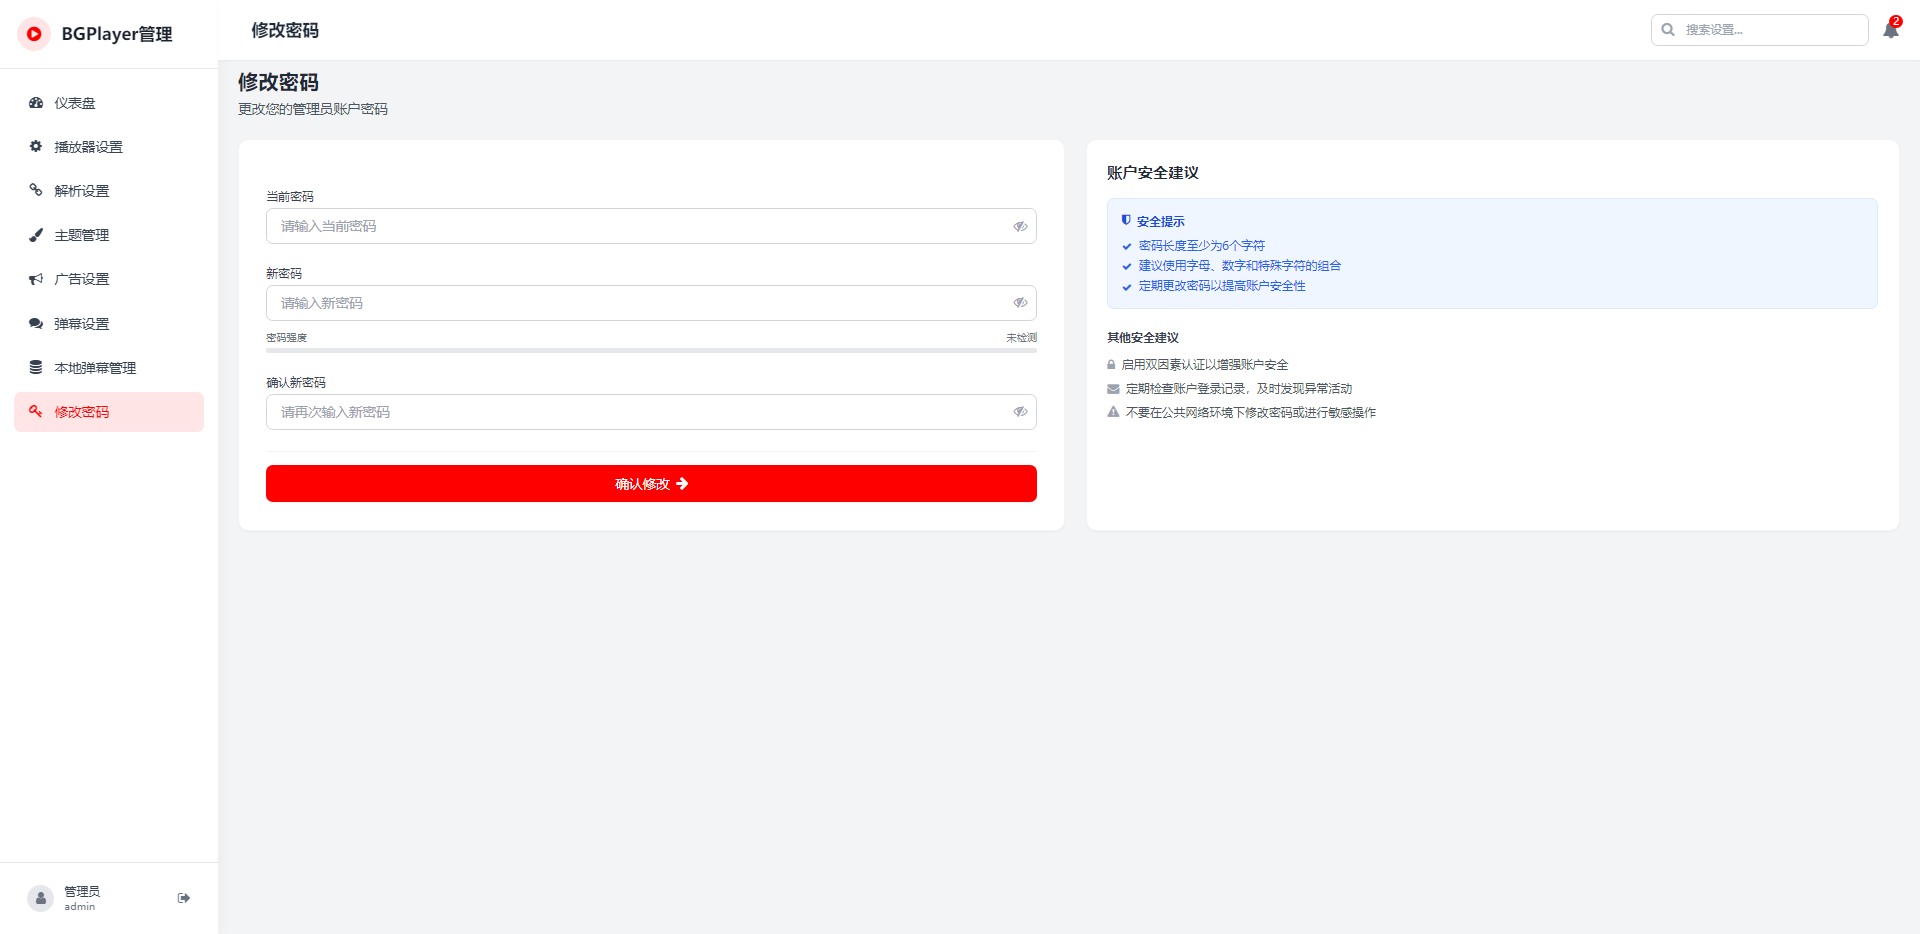Open 弹幕设置 sidebar entry

pyautogui.click(x=82, y=324)
